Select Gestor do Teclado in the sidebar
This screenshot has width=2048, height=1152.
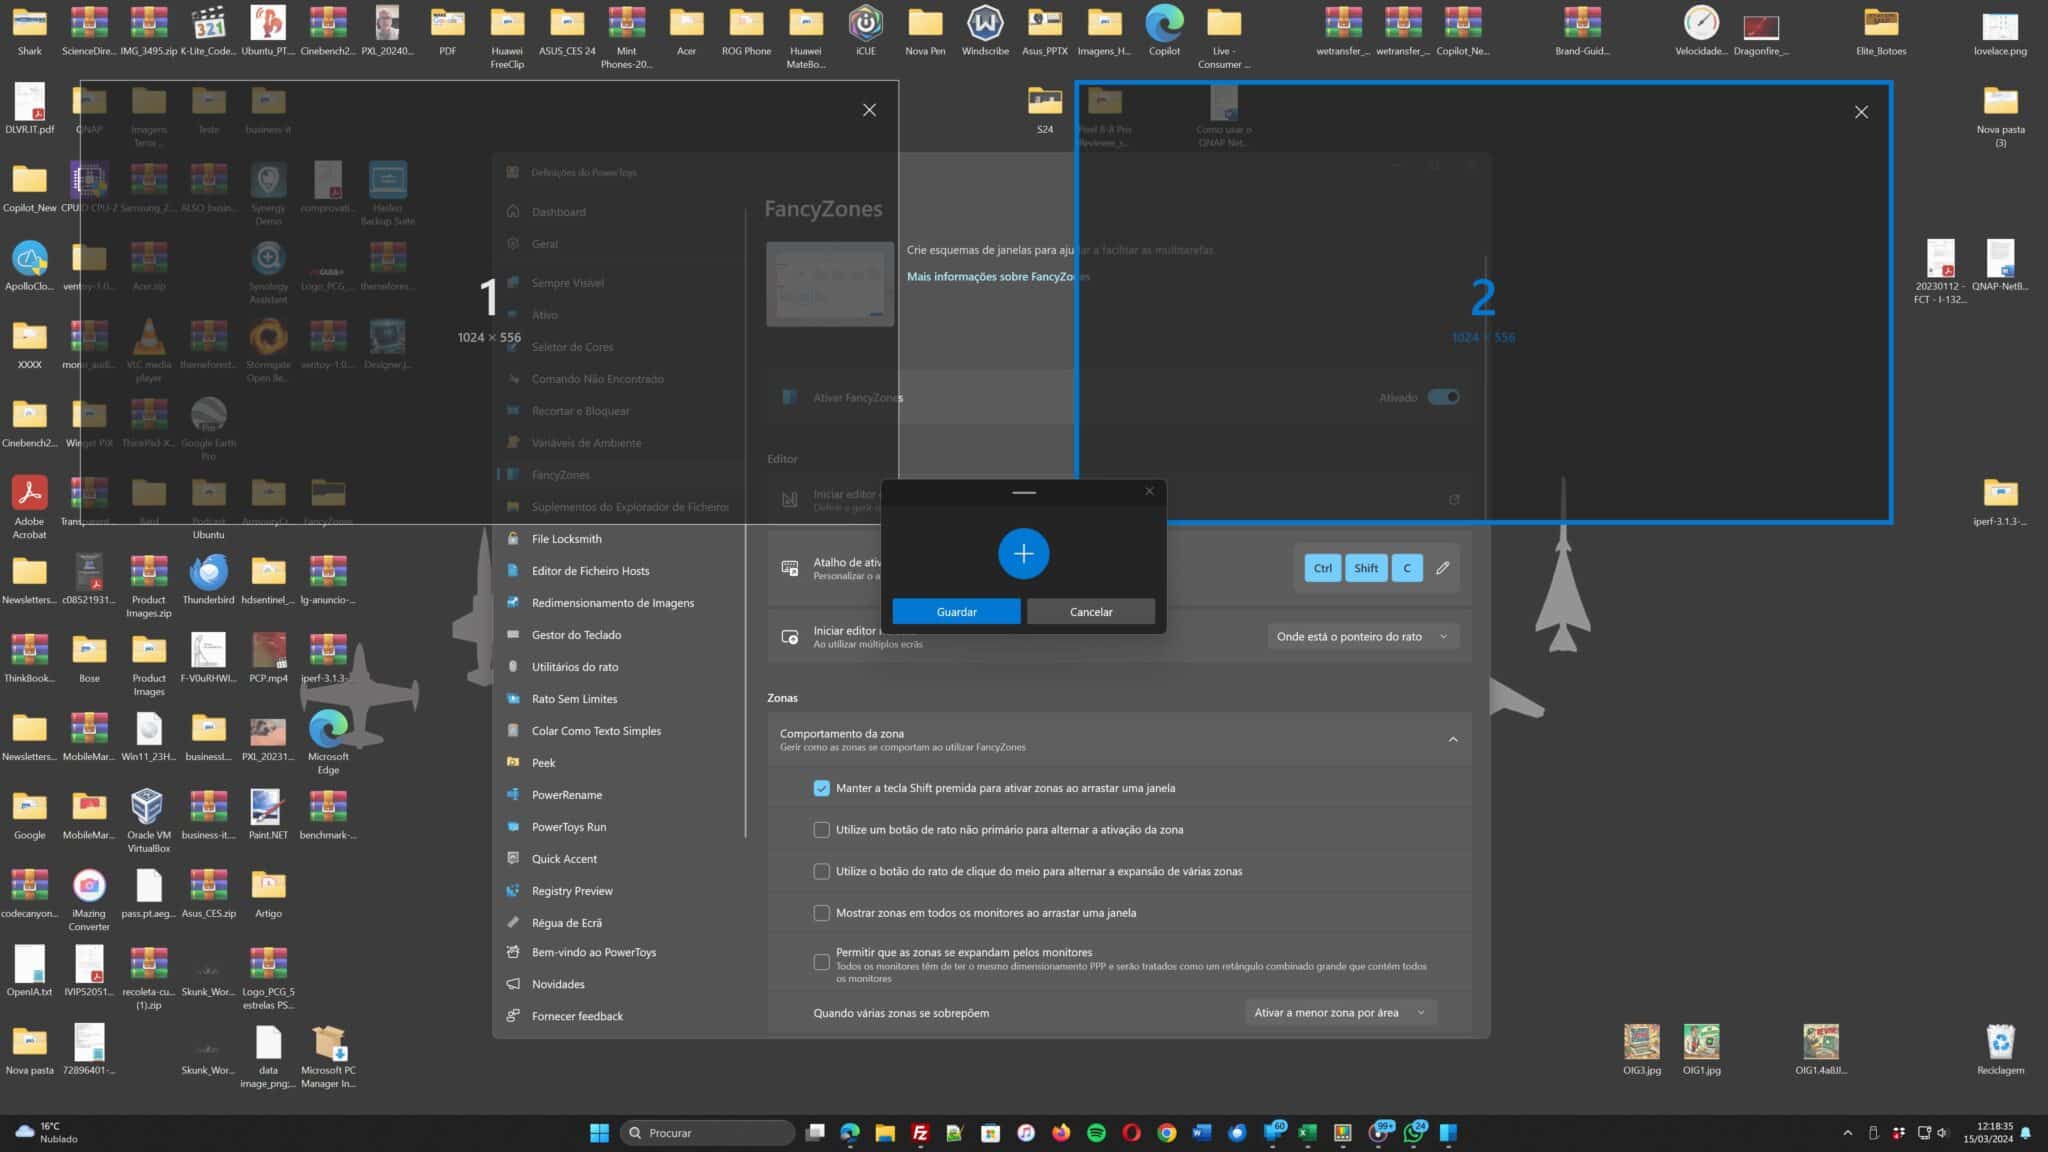[576, 635]
